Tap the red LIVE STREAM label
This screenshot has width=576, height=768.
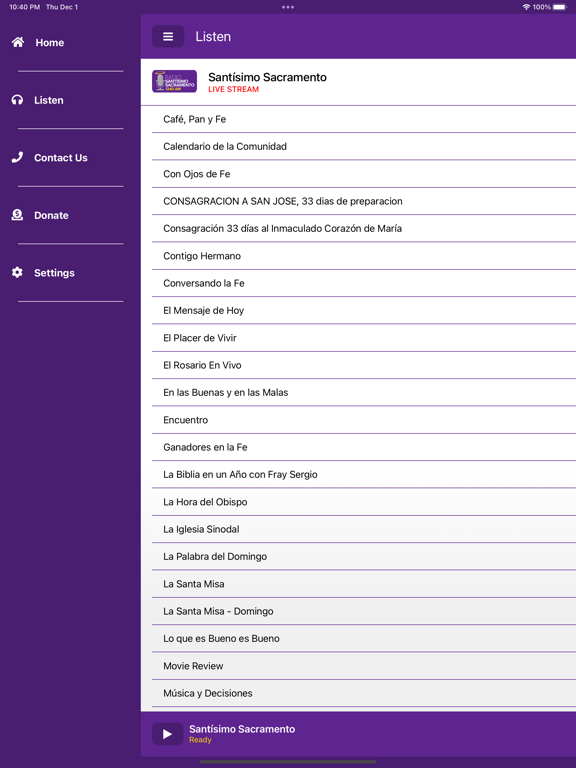[x=233, y=89]
